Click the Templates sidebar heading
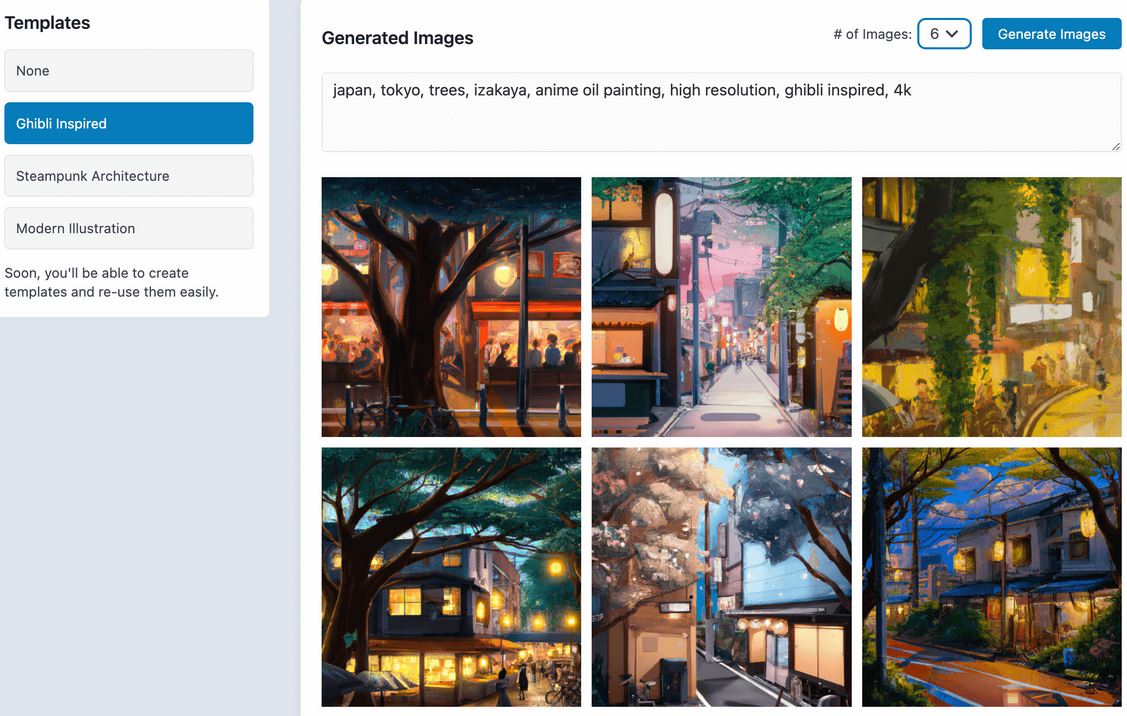1127x716 pixels. [47, 23]
